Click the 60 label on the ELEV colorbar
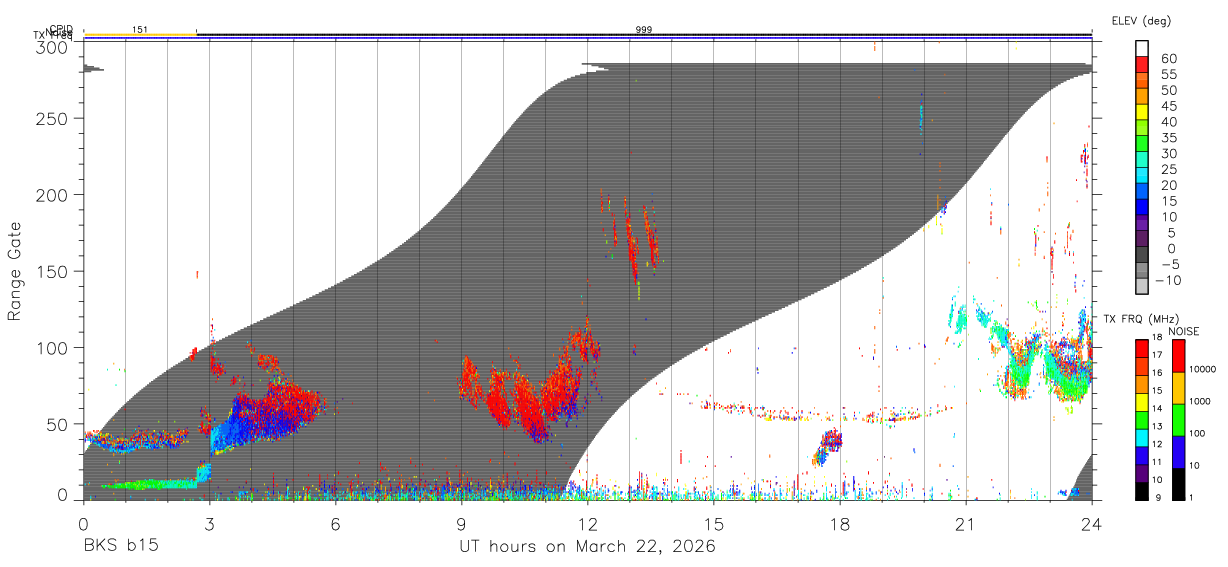1228x567 pixels. [x=1168, y=58]
